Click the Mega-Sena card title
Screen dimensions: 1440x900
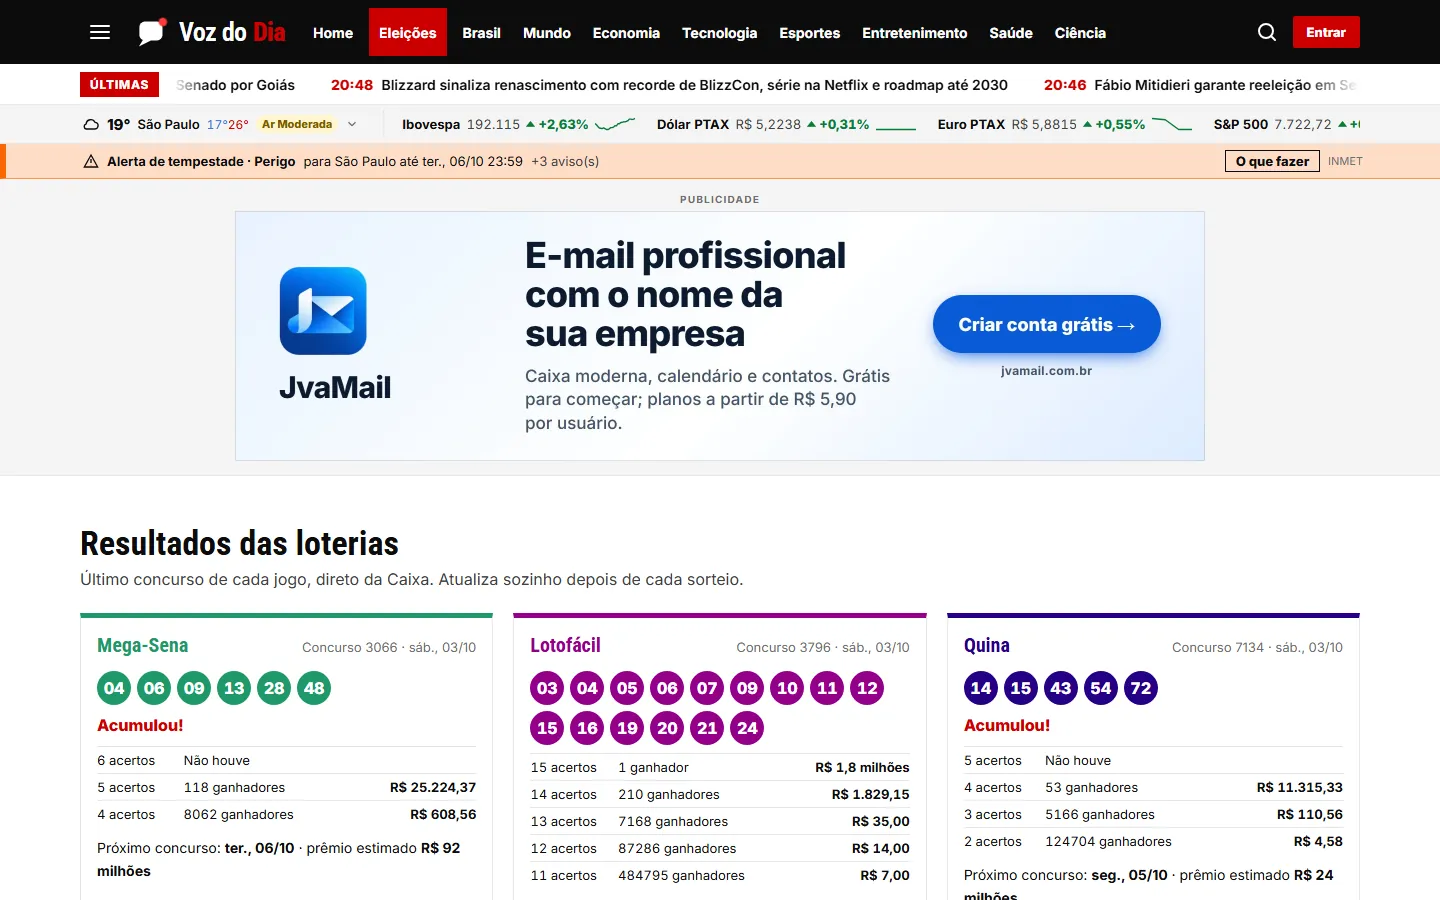(143, 646)
